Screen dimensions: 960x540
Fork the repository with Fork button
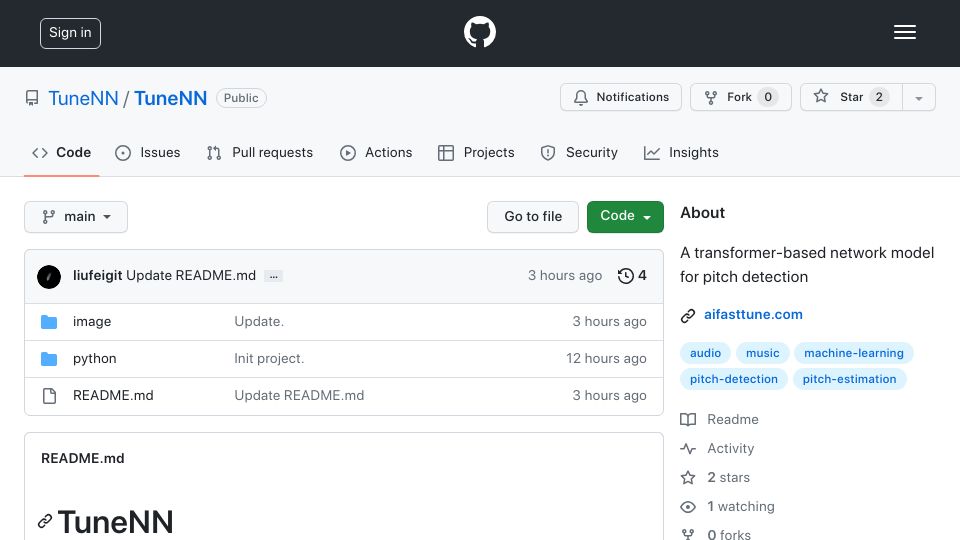[741, 97]
